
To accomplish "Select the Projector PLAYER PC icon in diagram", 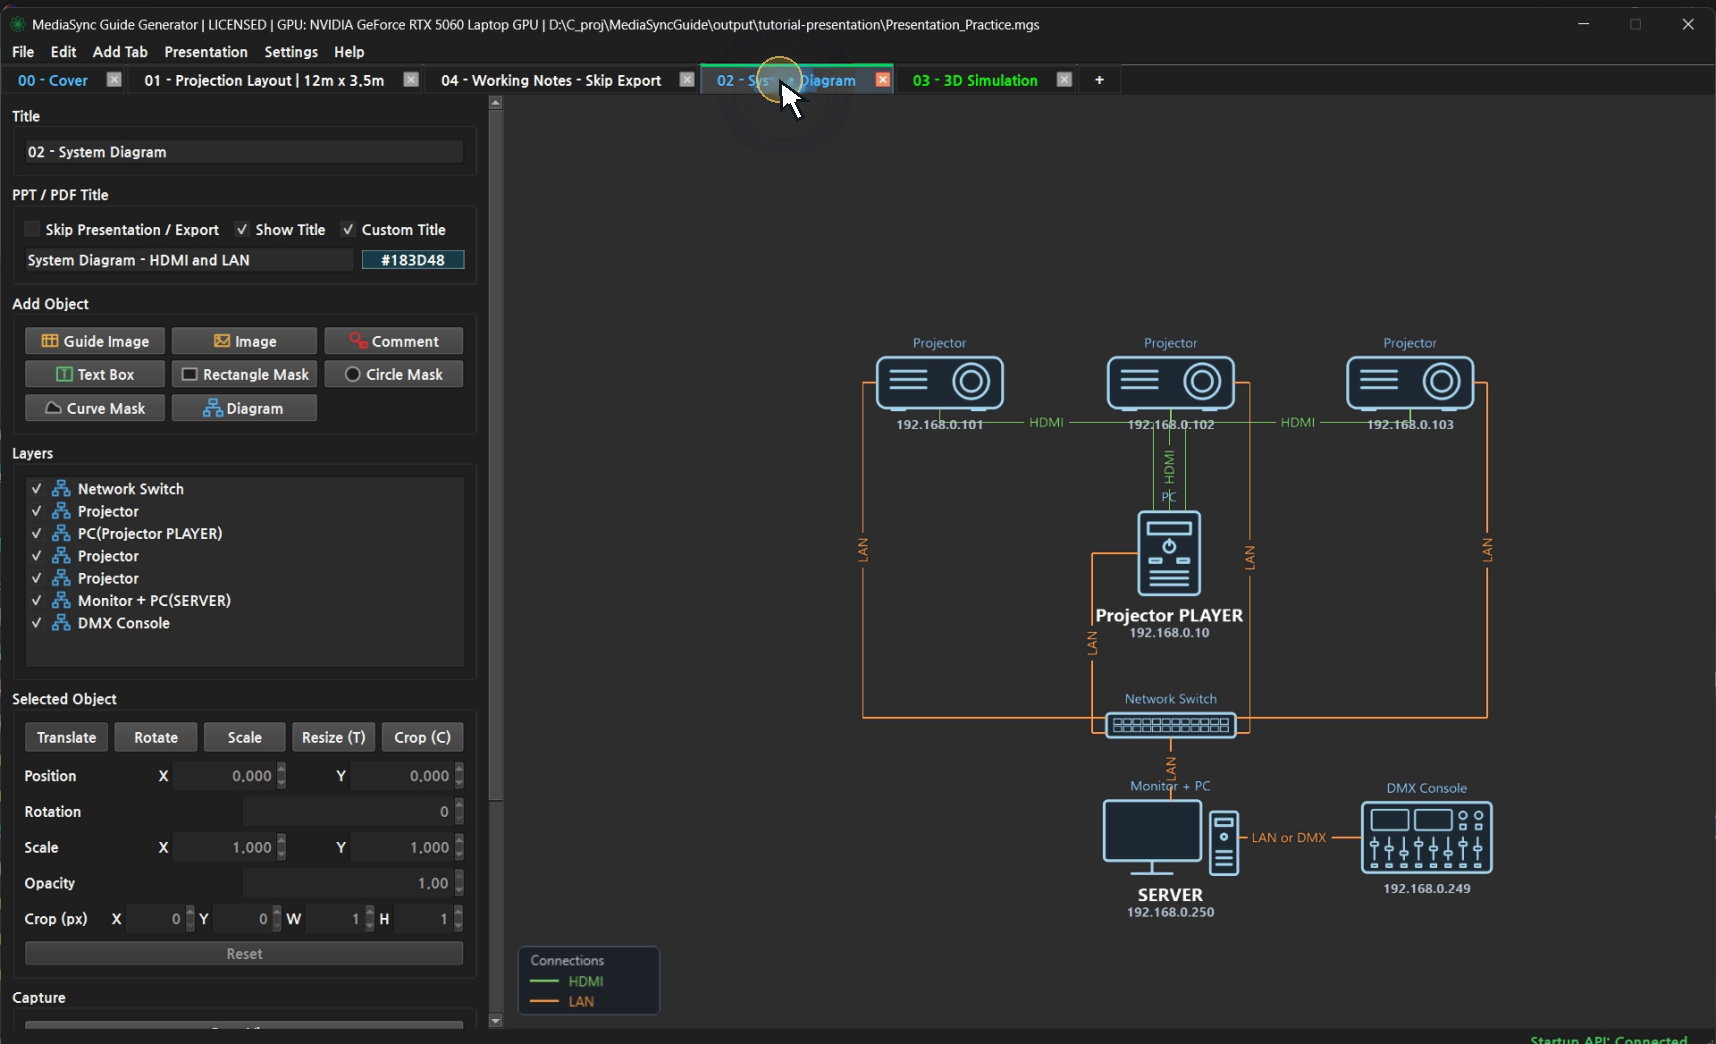I will point(1169,553).
